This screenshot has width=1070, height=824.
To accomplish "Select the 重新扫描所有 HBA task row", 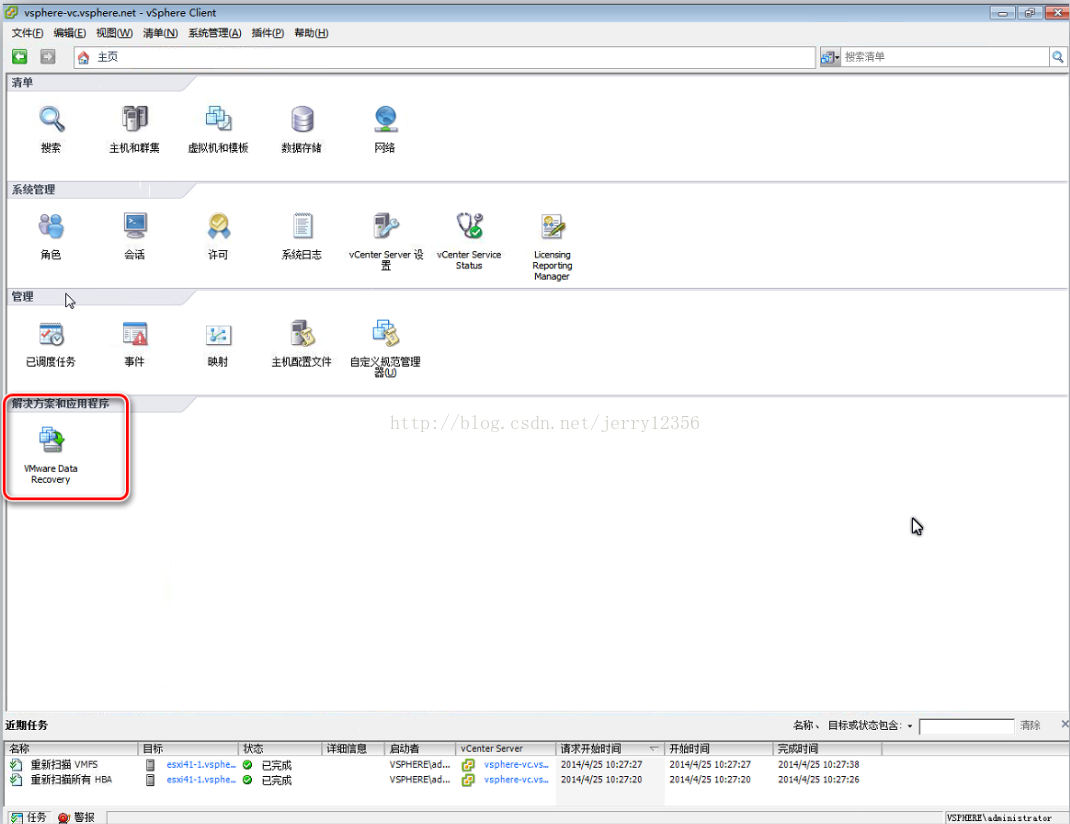I will 535,780.
